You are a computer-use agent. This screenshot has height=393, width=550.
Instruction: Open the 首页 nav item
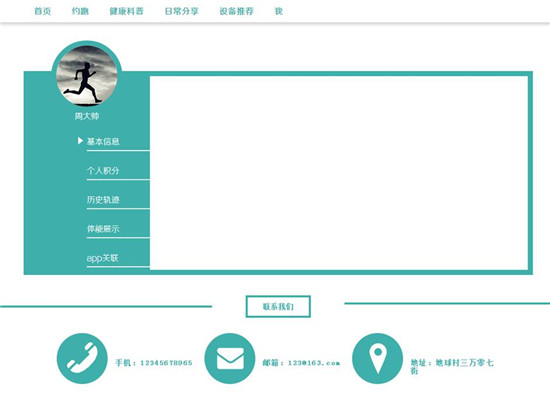pos(42,11)
